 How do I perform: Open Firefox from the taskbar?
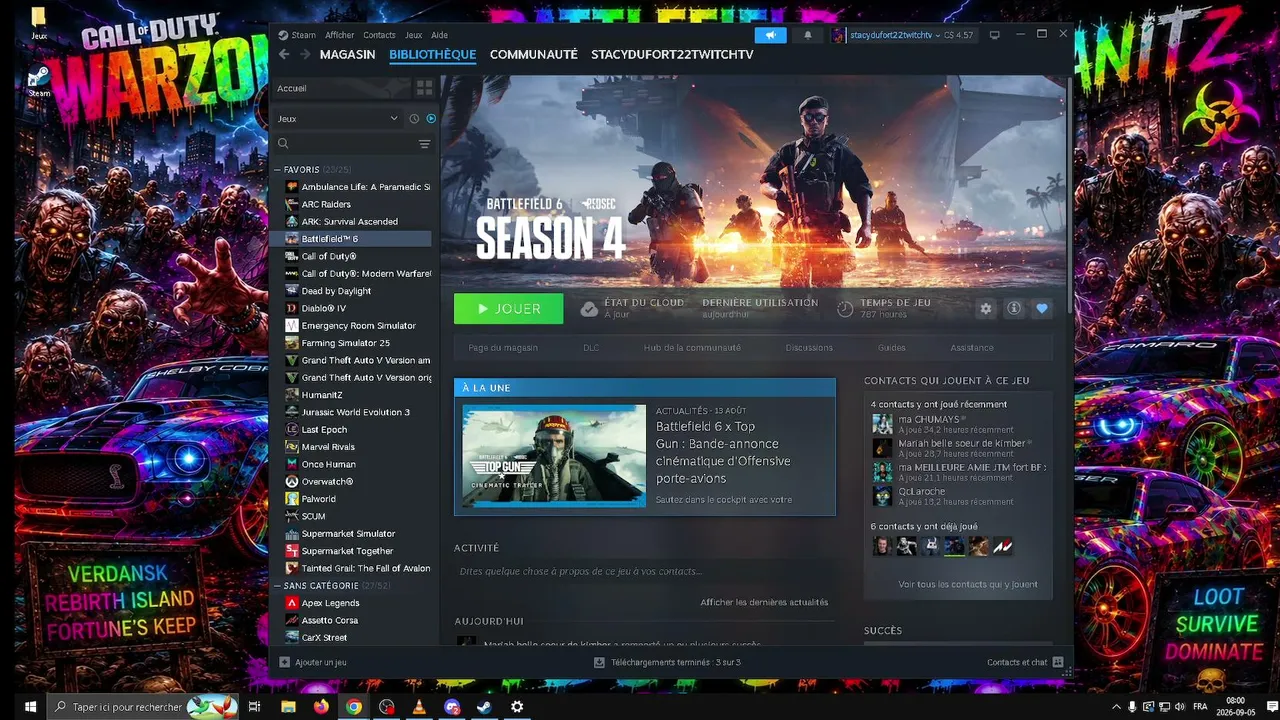[x=321, y=707]
